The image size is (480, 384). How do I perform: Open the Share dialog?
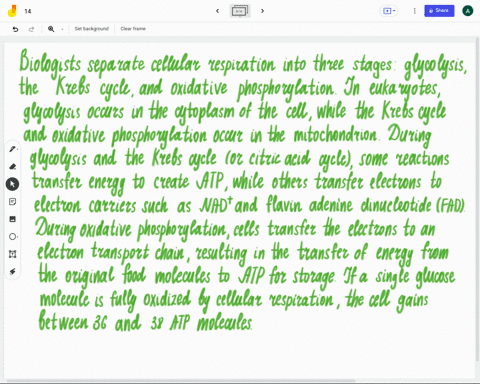click(x=439, y=11)
